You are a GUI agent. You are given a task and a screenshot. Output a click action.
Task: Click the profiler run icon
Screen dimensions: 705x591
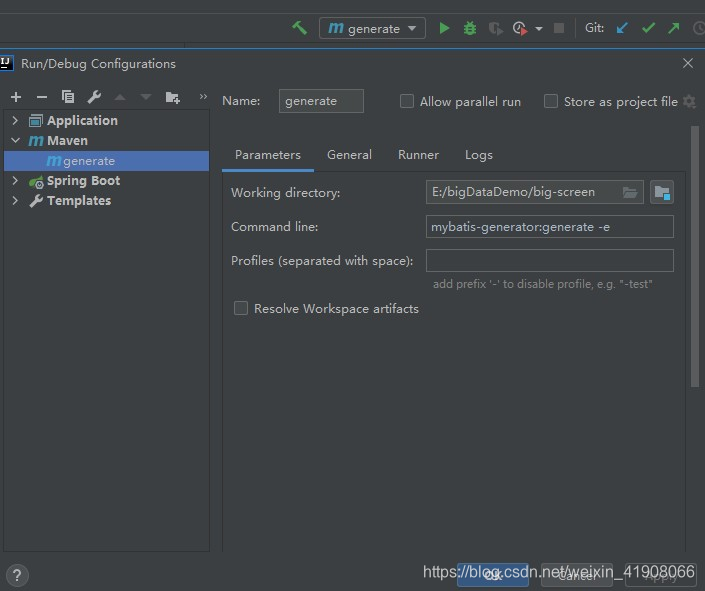(x=520, y=28)
